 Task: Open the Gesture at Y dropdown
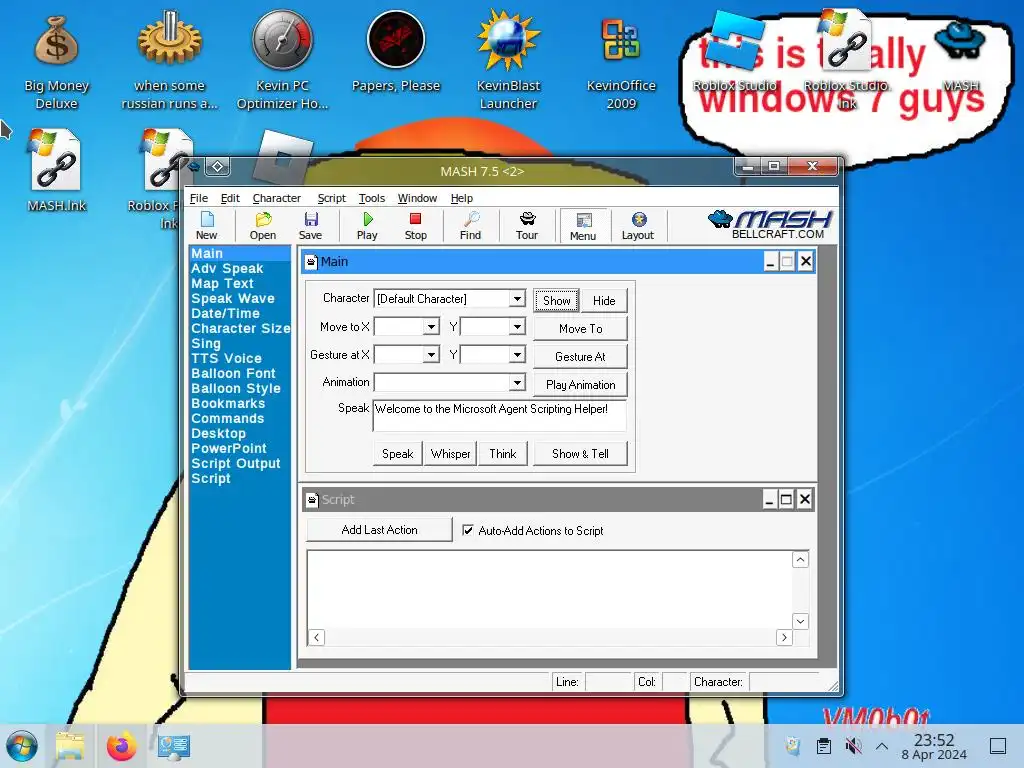click(517, 355)
